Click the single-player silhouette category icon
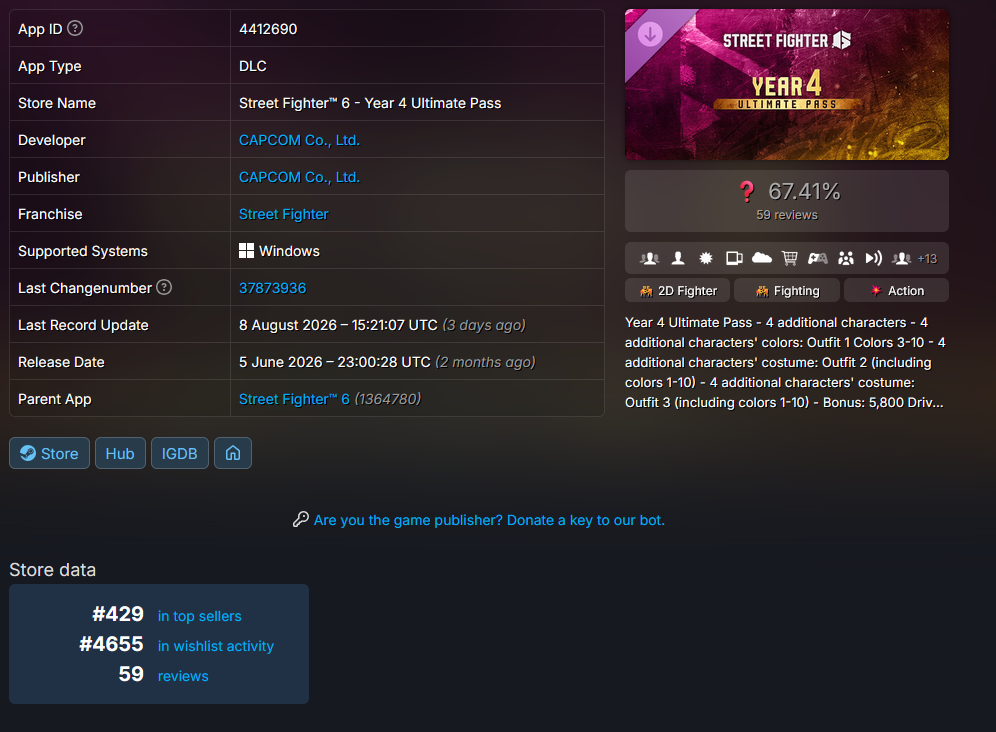Image resolution: width=996 pixels, height=732 pixels. [678, 258]
